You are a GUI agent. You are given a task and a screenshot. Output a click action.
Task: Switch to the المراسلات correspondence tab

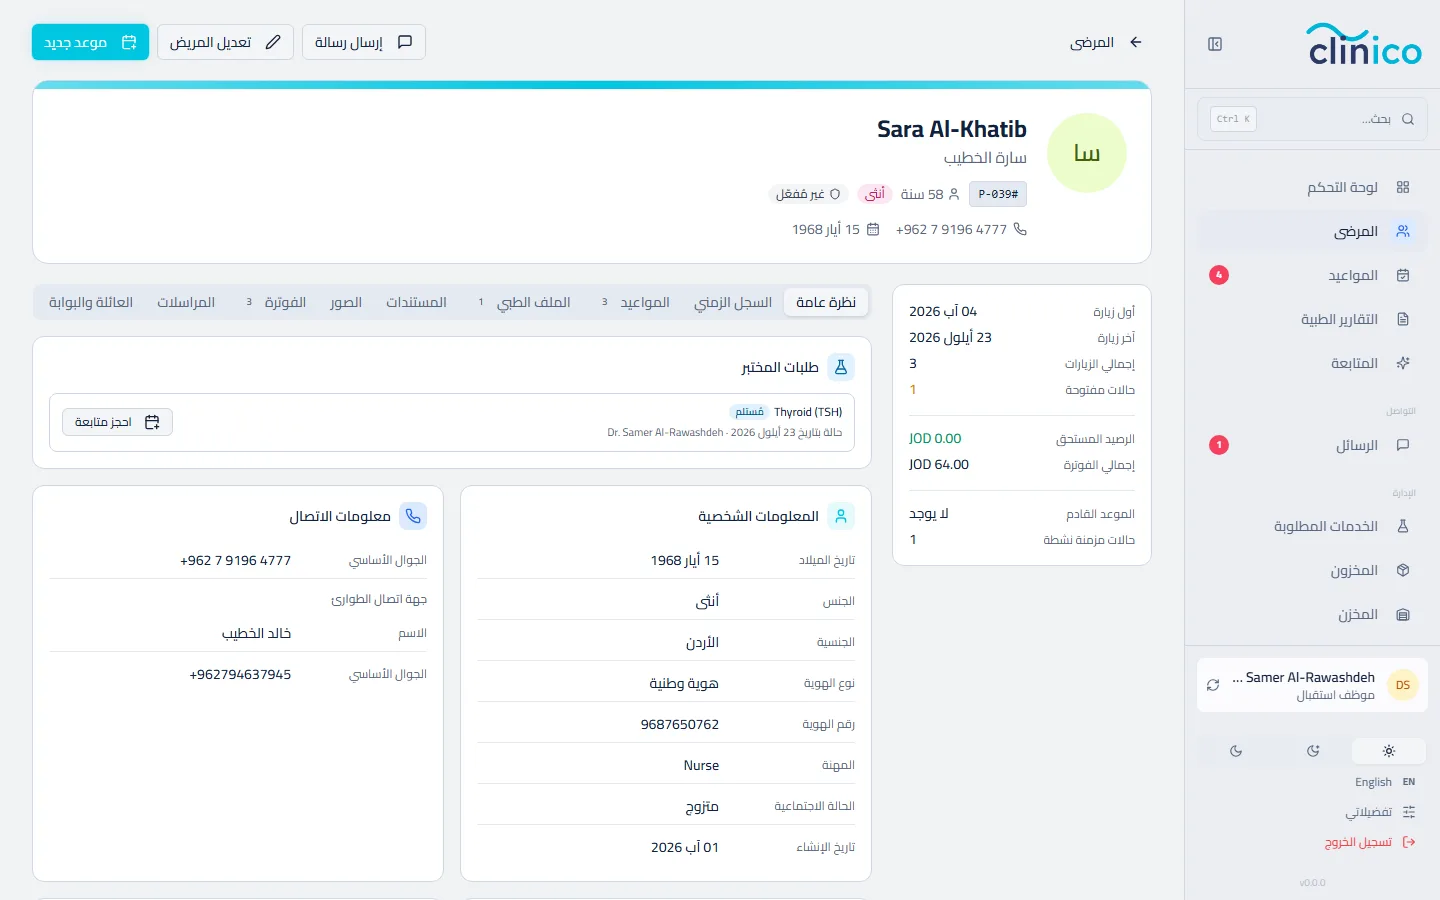coord(186,302)
